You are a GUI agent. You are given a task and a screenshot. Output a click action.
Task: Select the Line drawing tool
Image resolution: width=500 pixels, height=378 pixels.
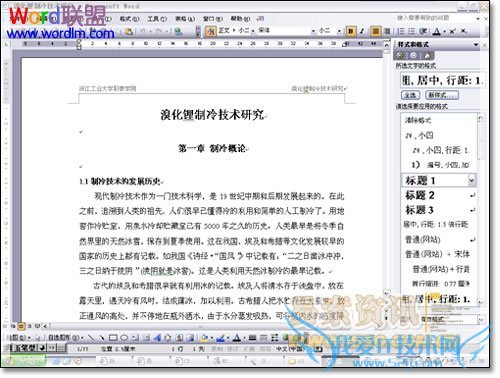pos(91,338)
